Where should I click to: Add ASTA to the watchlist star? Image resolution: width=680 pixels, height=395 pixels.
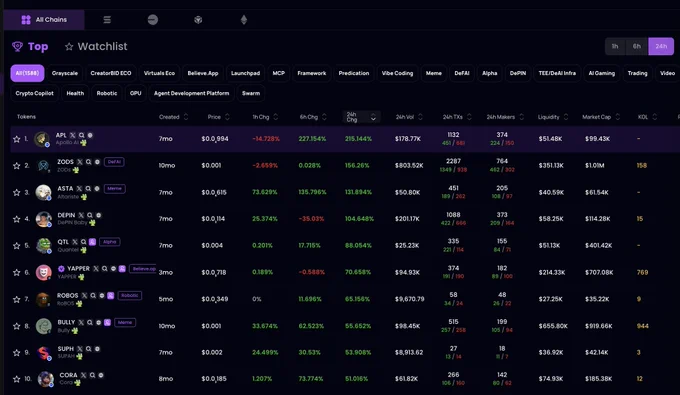tap(16, 193)
